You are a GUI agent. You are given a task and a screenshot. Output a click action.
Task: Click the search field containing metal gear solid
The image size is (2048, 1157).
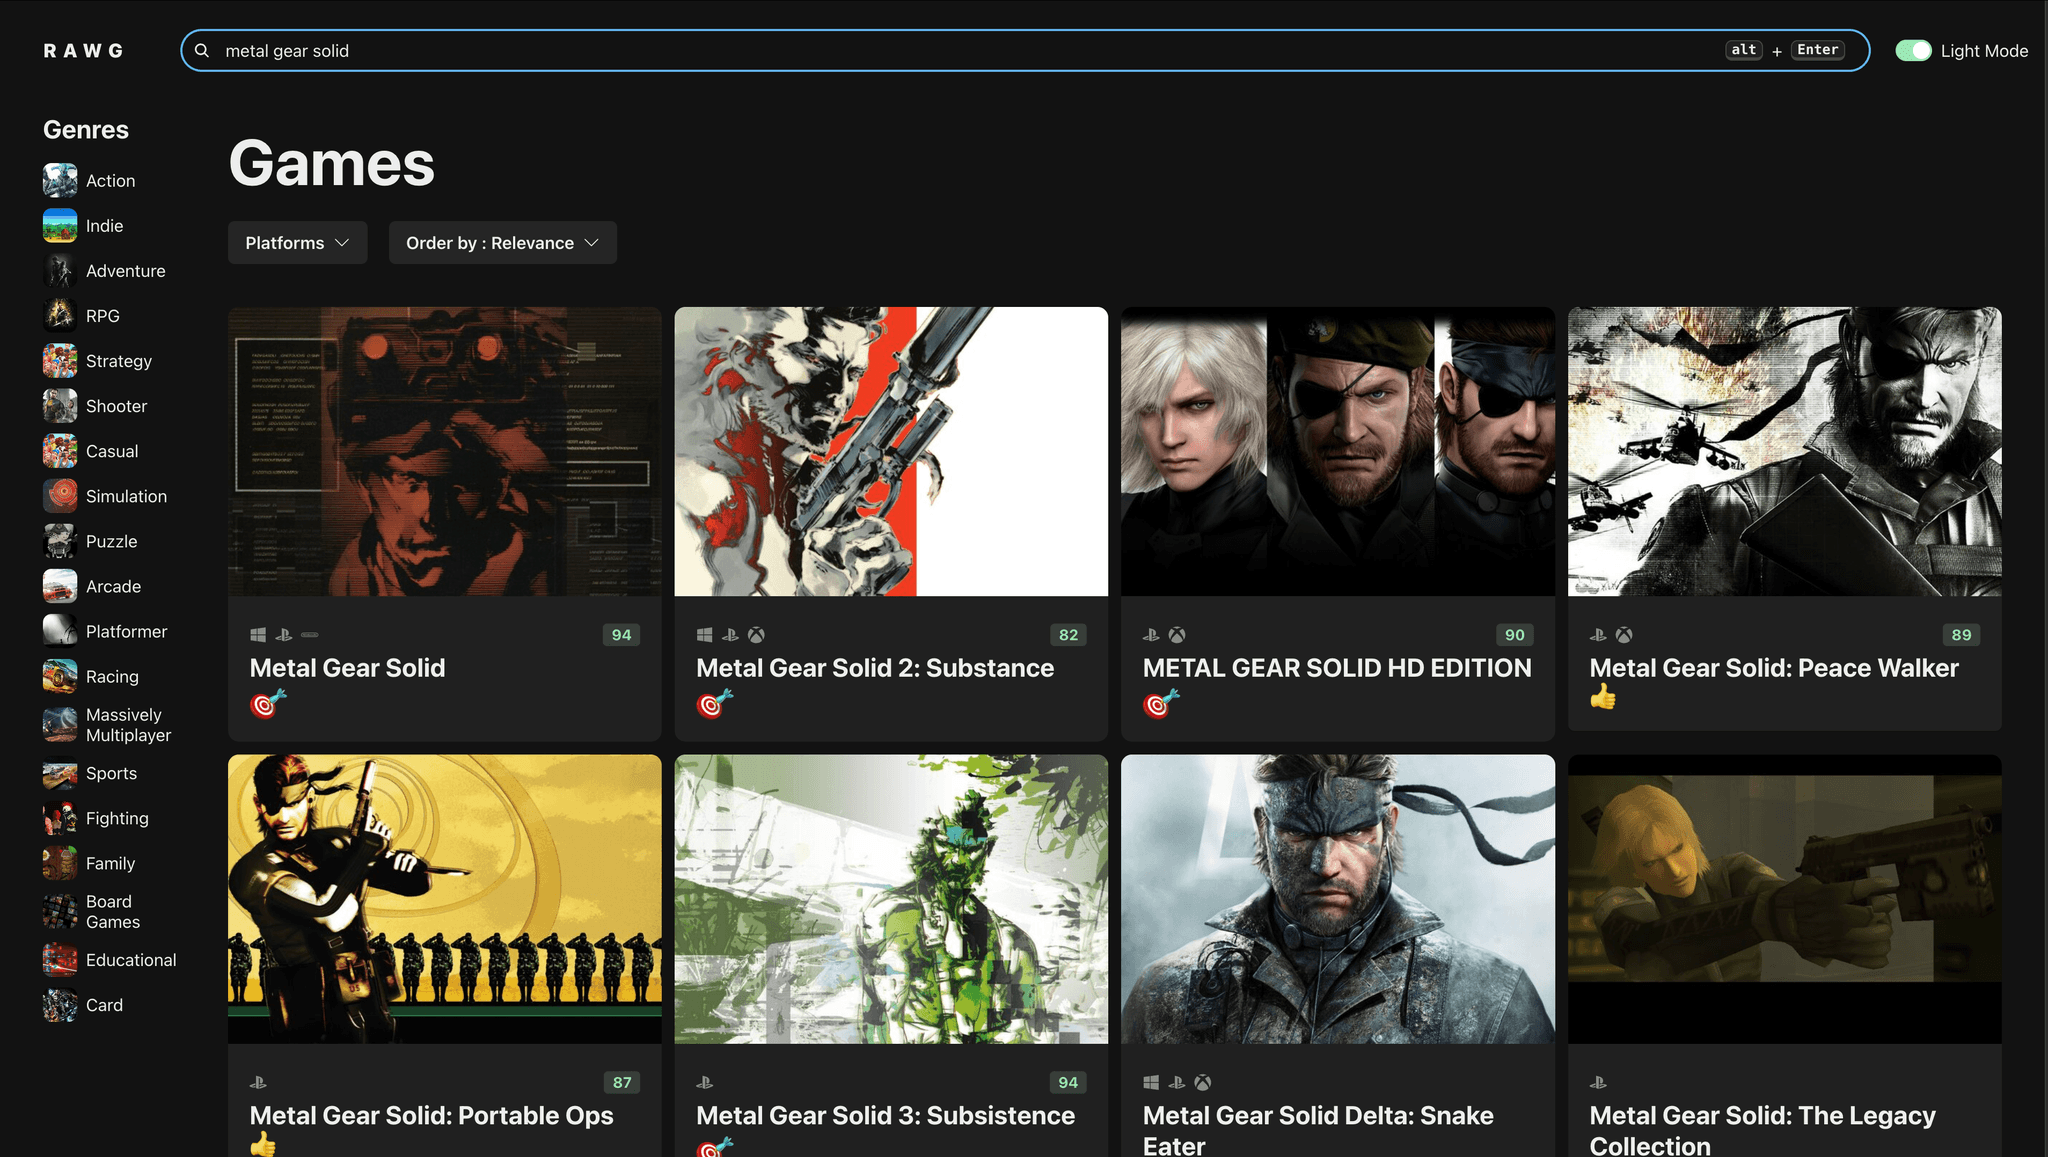1025,51
